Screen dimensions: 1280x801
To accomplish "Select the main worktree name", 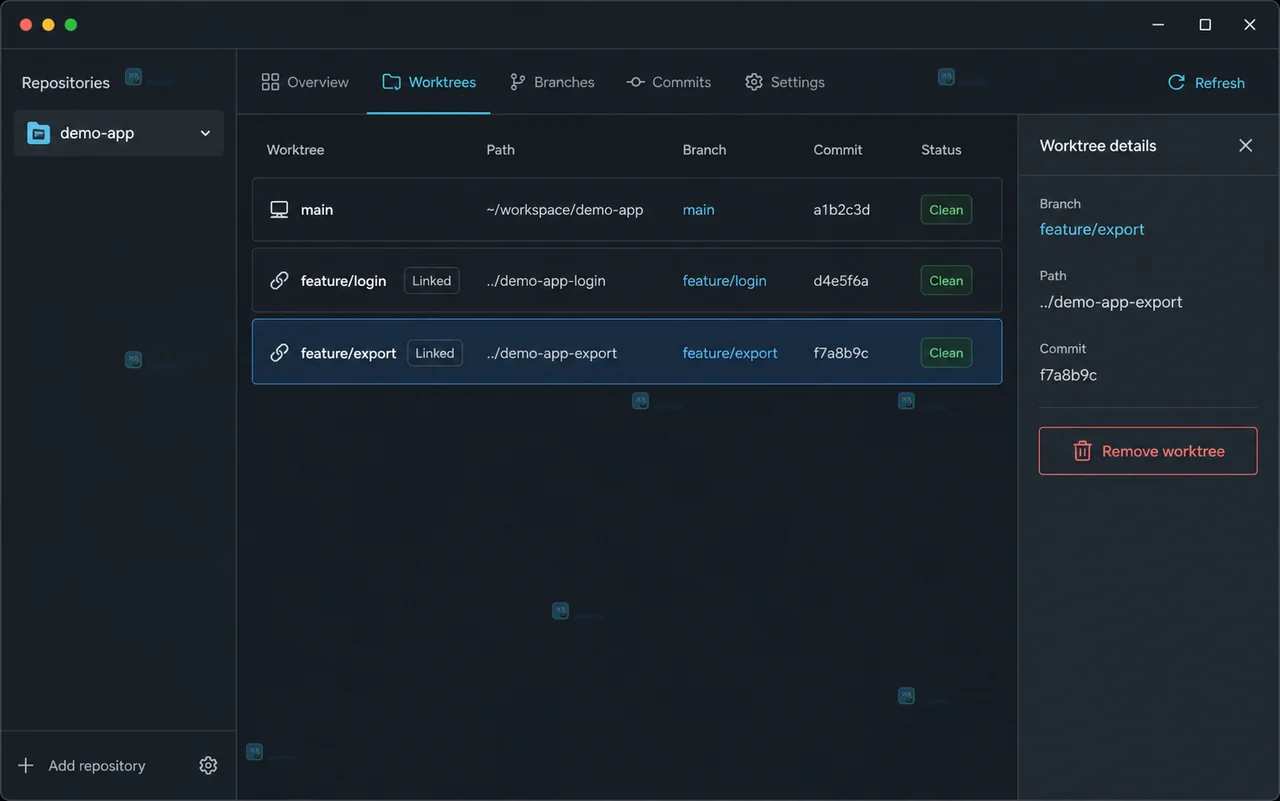I will tap(317, 210).
